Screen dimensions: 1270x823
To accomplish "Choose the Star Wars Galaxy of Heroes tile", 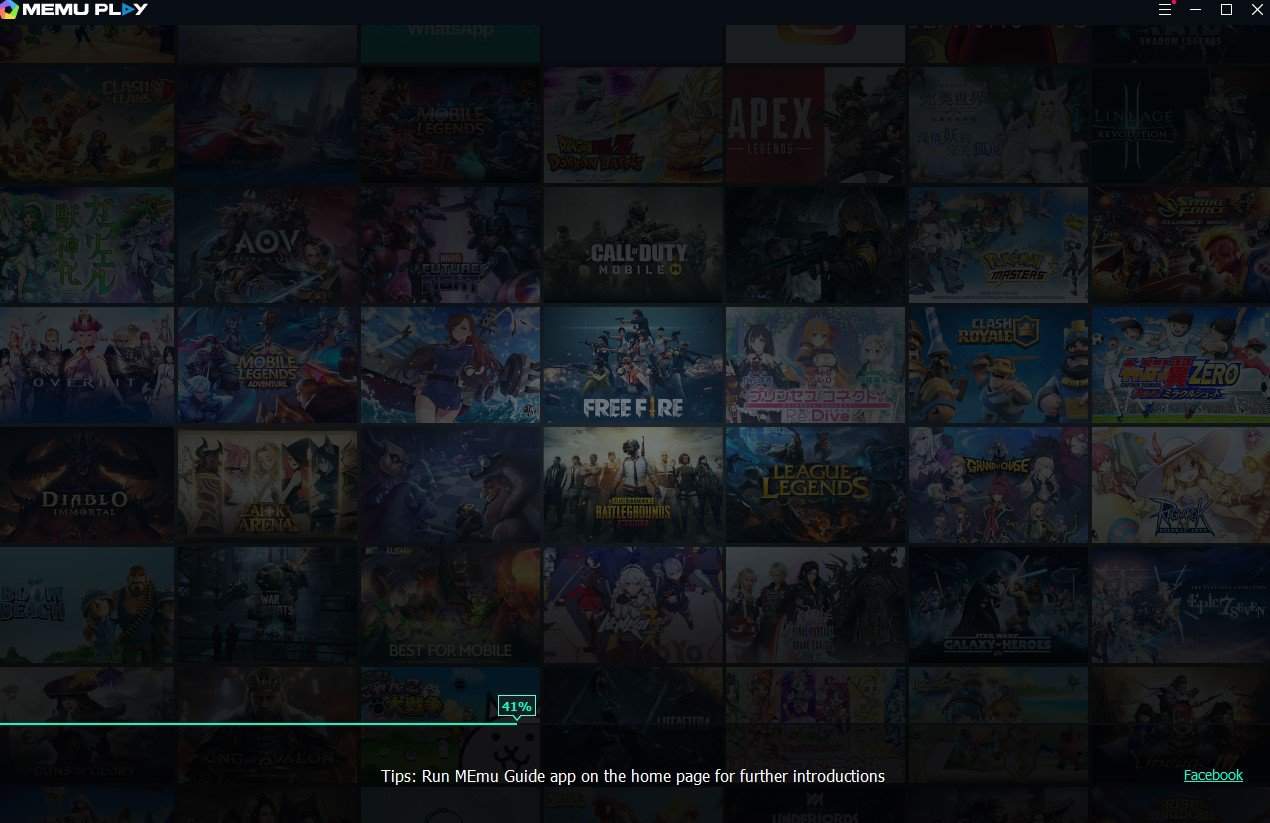I will [998, 605].
